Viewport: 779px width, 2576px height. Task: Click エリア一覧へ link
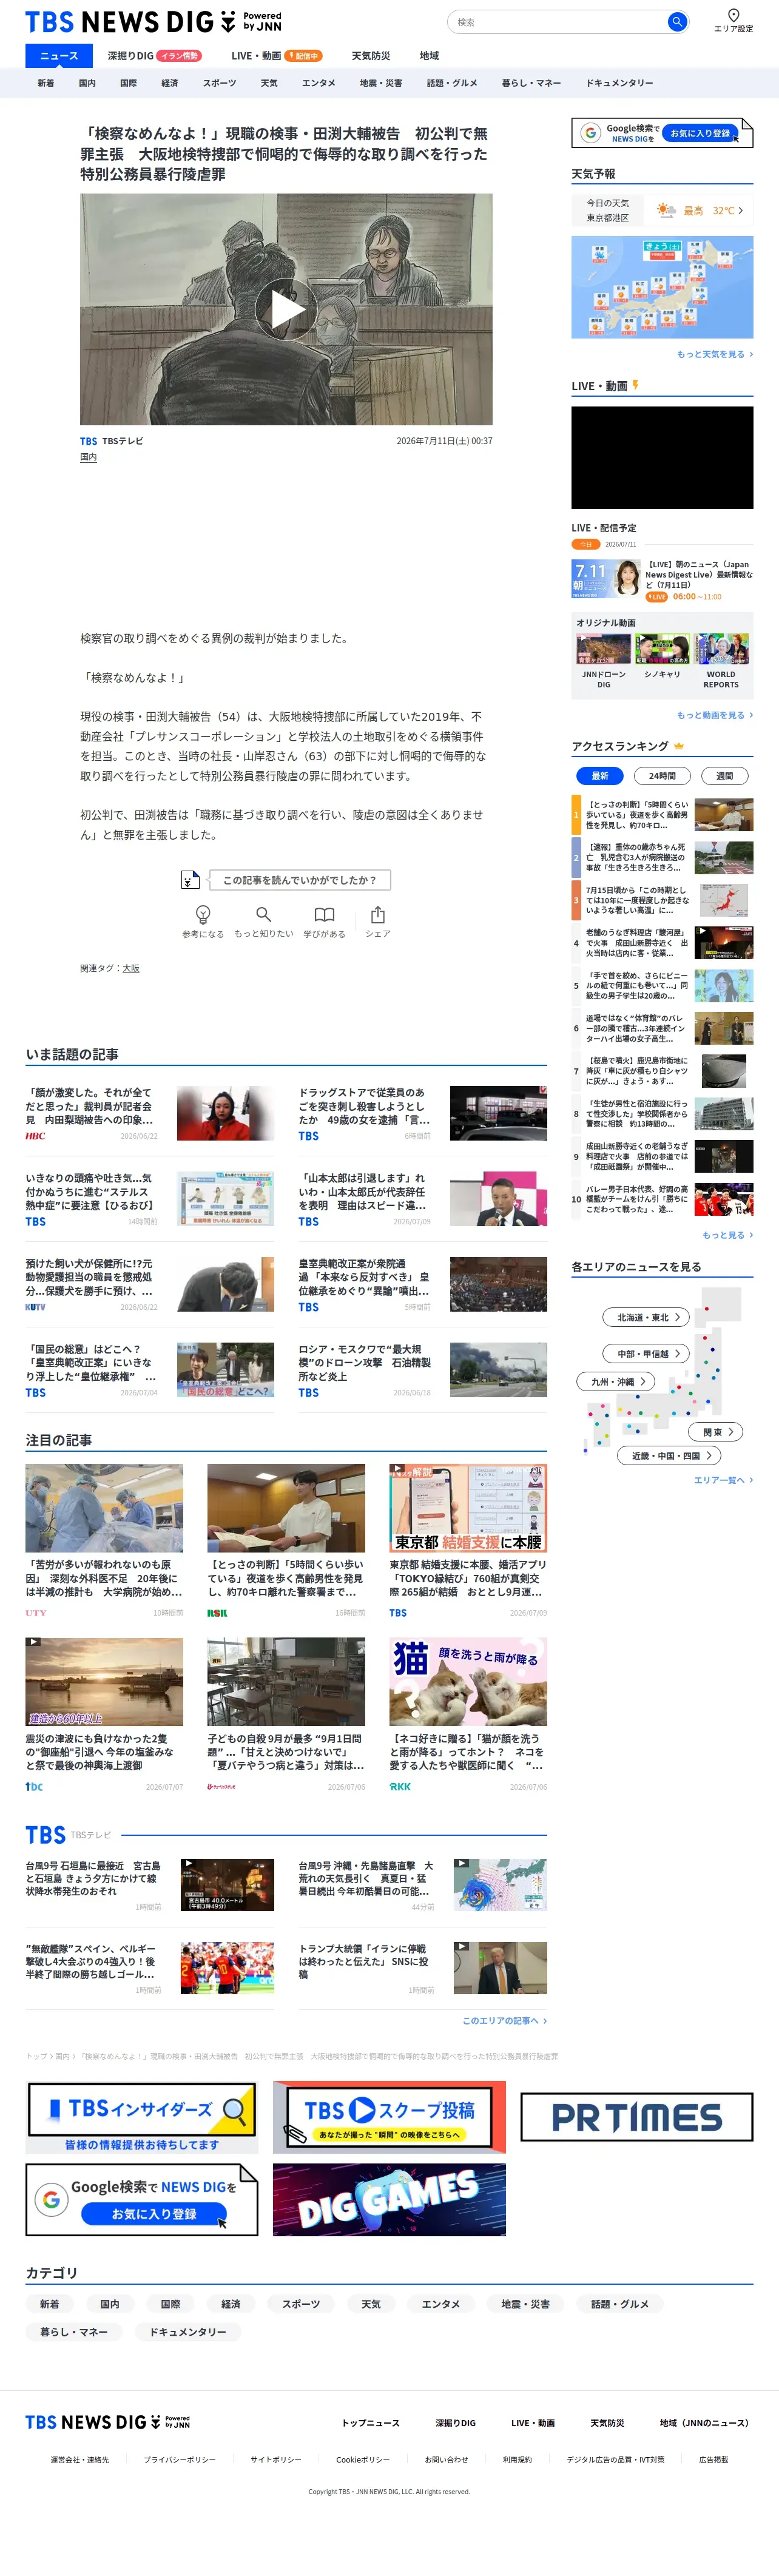coord(723,1480)
